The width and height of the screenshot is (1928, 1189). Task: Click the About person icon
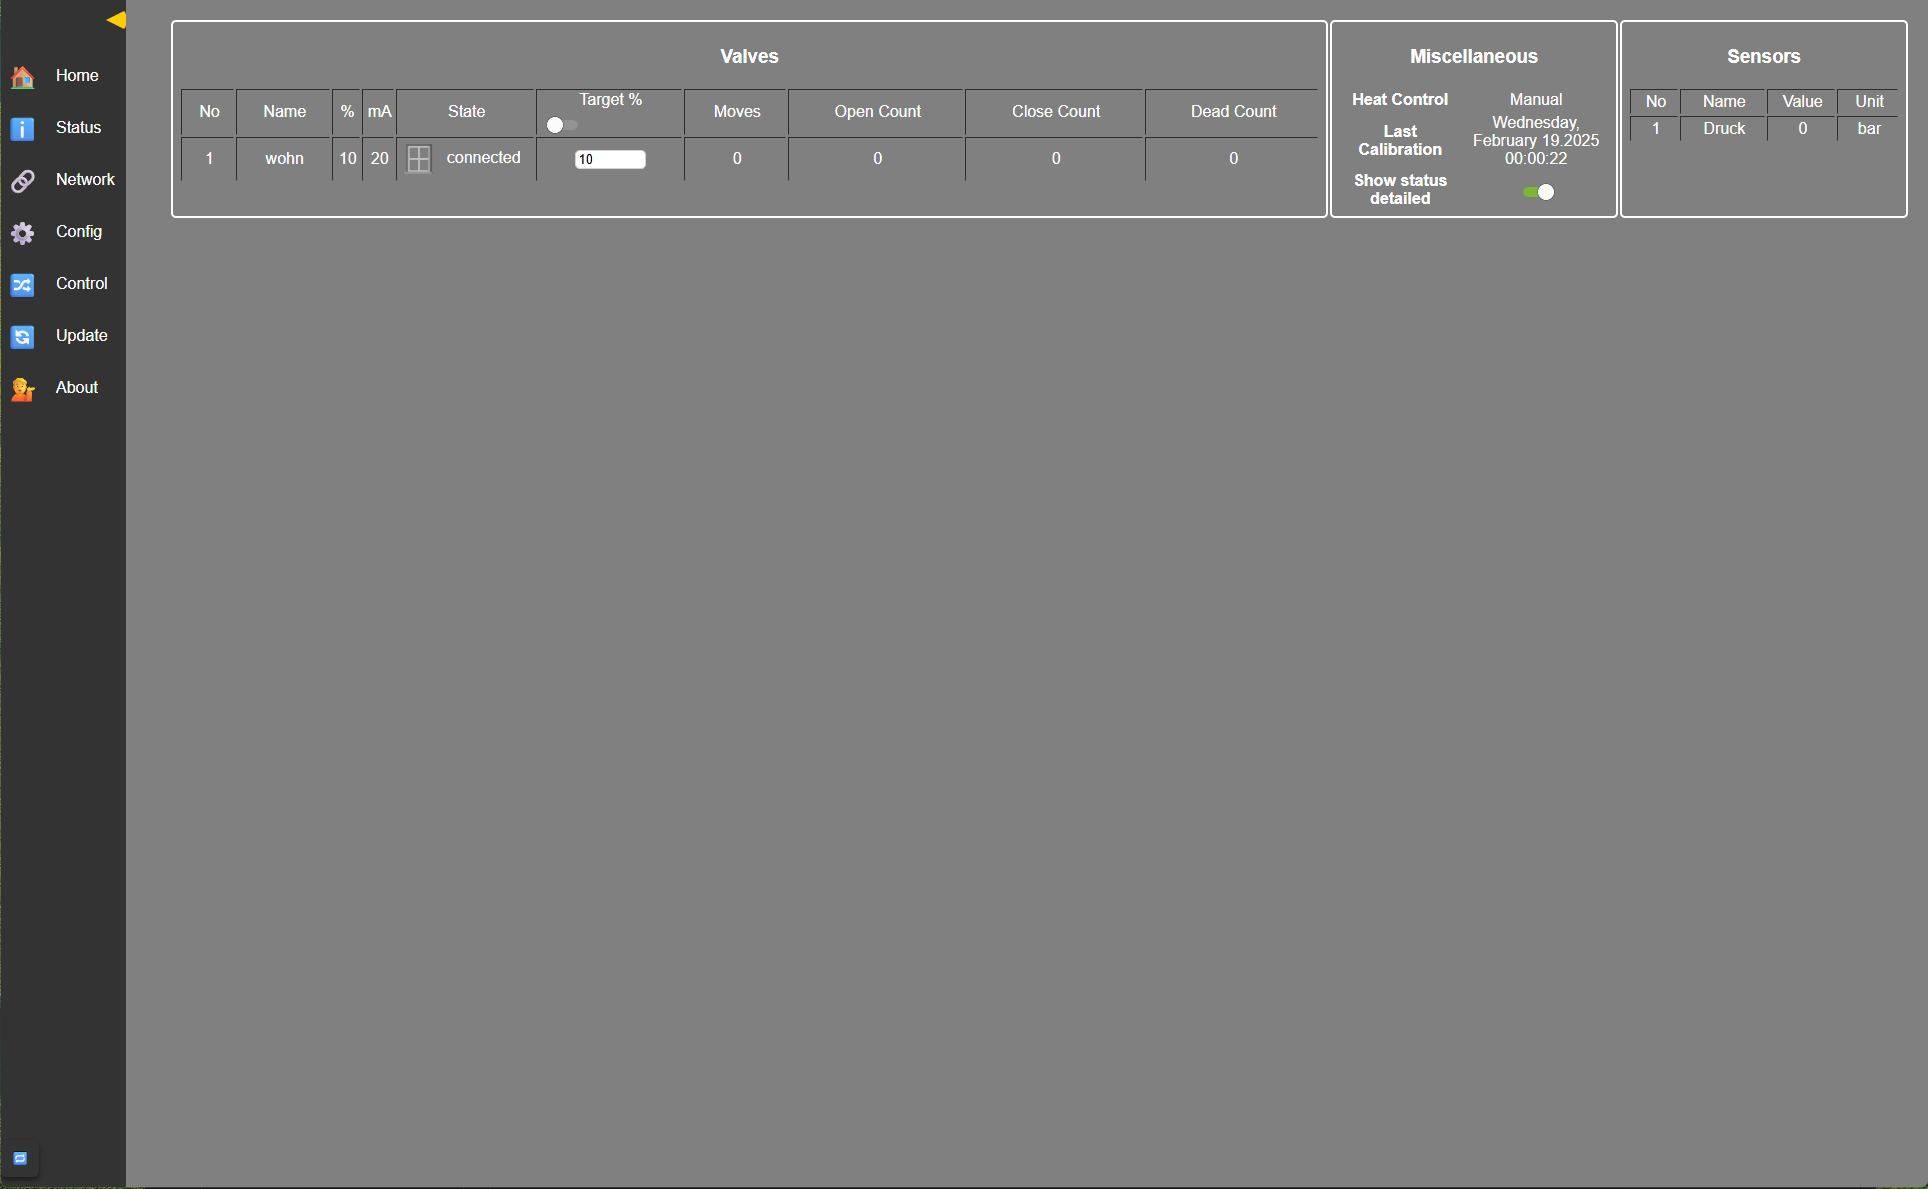pos(22,389)
